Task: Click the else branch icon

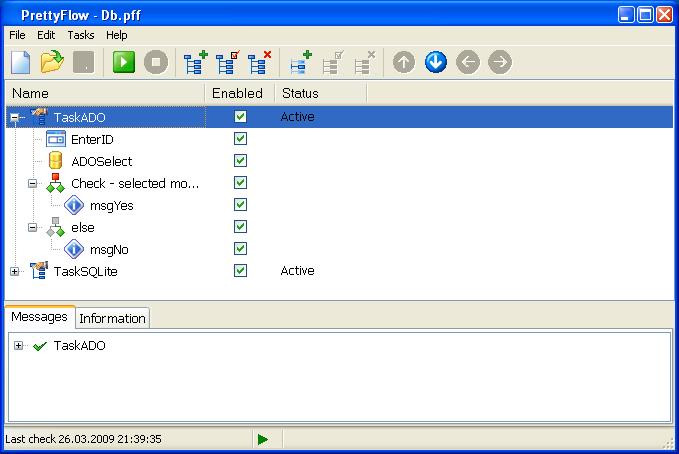Action: (x=55, y=227)
